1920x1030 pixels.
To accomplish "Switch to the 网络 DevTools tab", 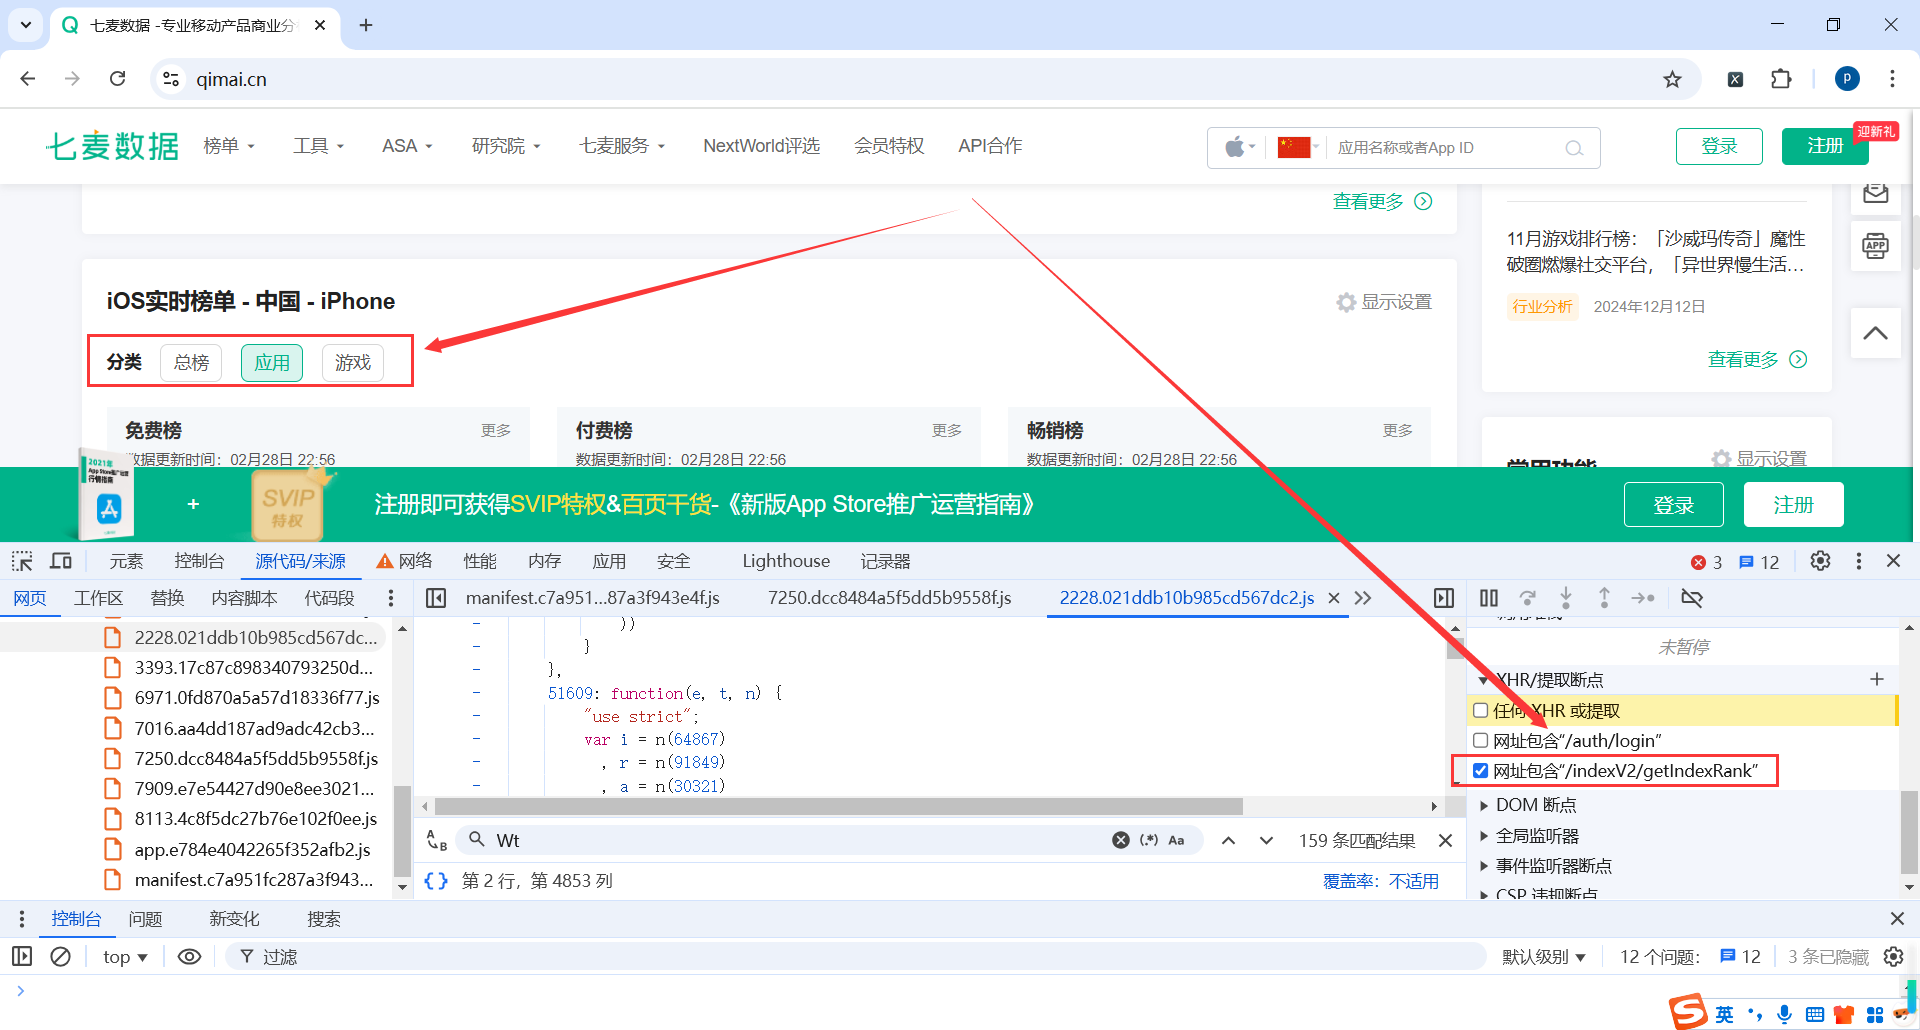I will point(404,561).
